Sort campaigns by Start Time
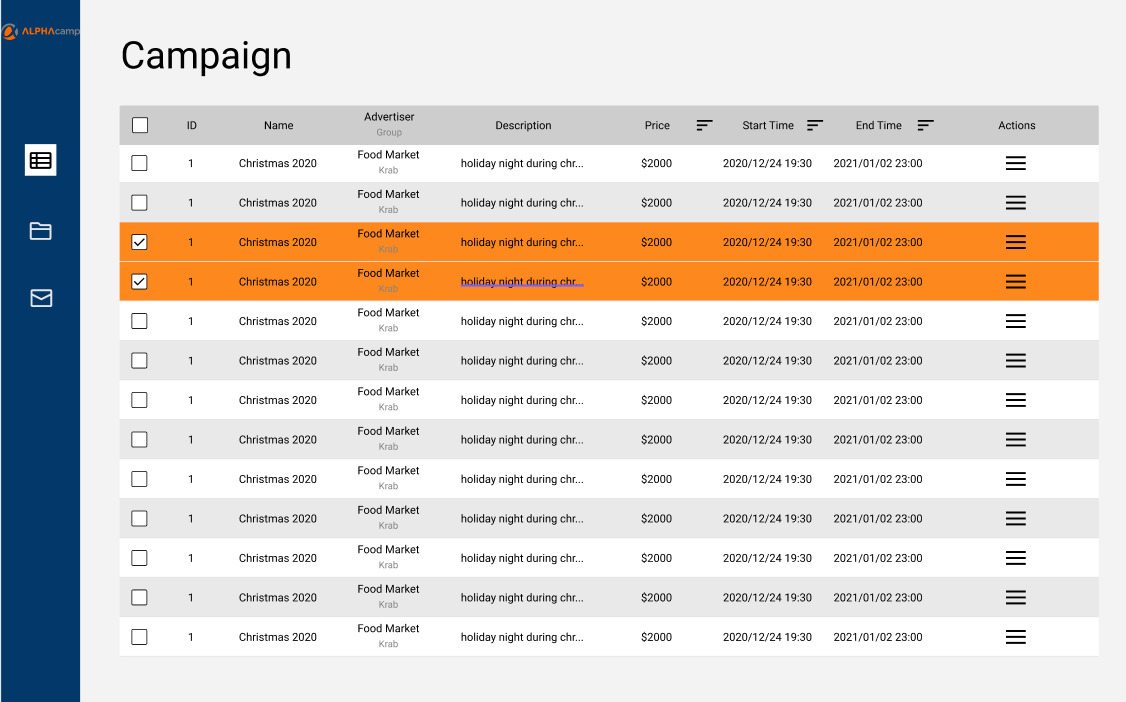Viewport: 1126px width, 702px height. click(x=814, y=125)
